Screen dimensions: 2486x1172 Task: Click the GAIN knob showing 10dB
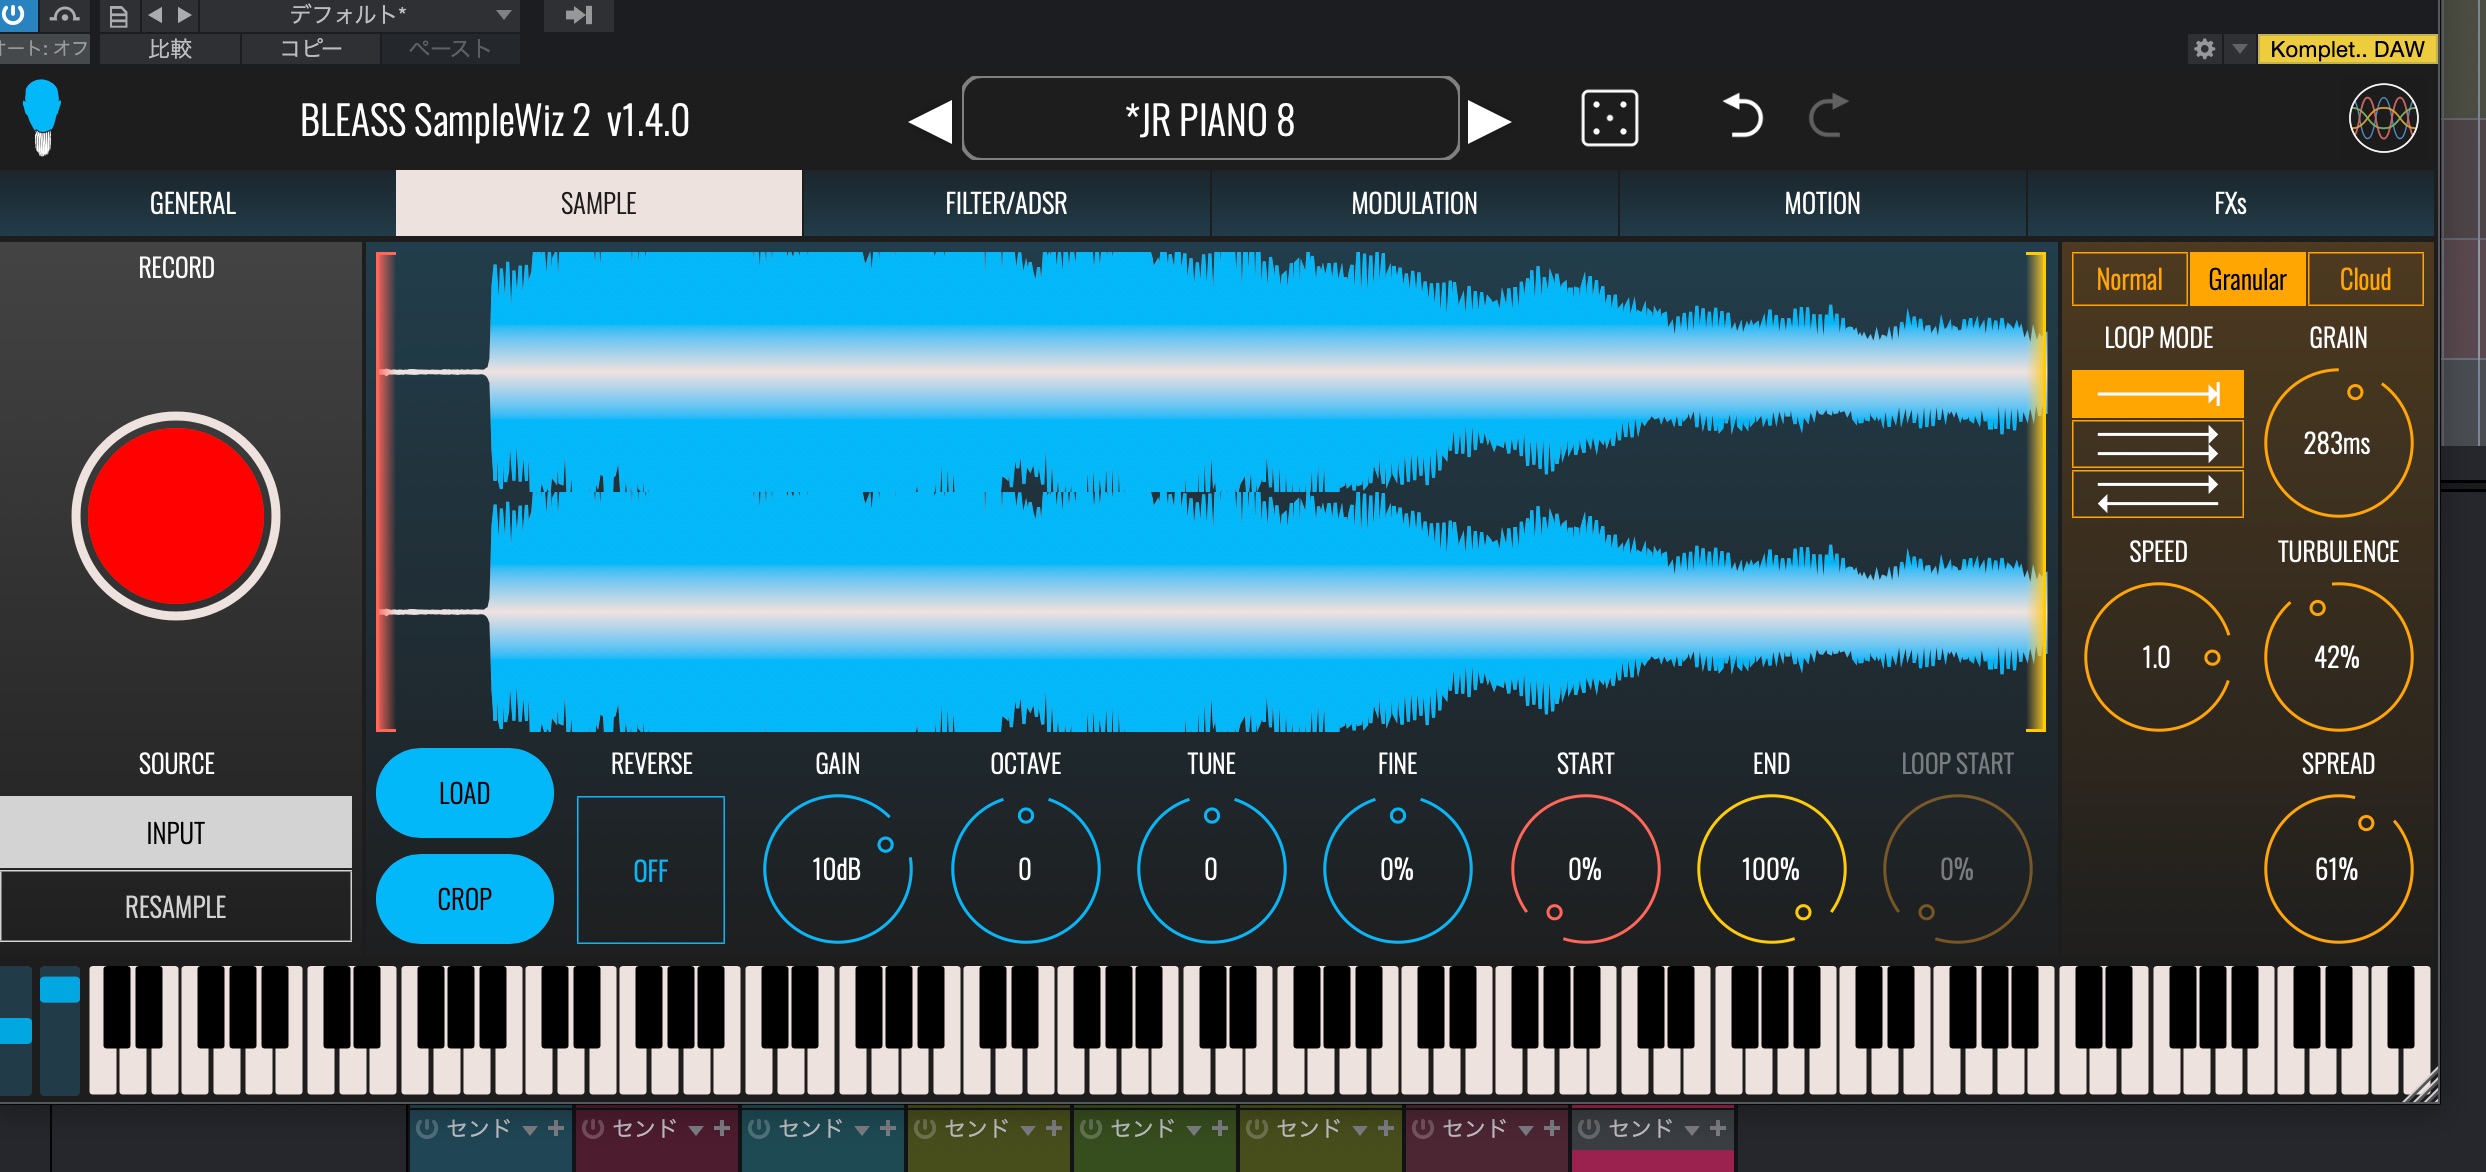tap(837, 869)
